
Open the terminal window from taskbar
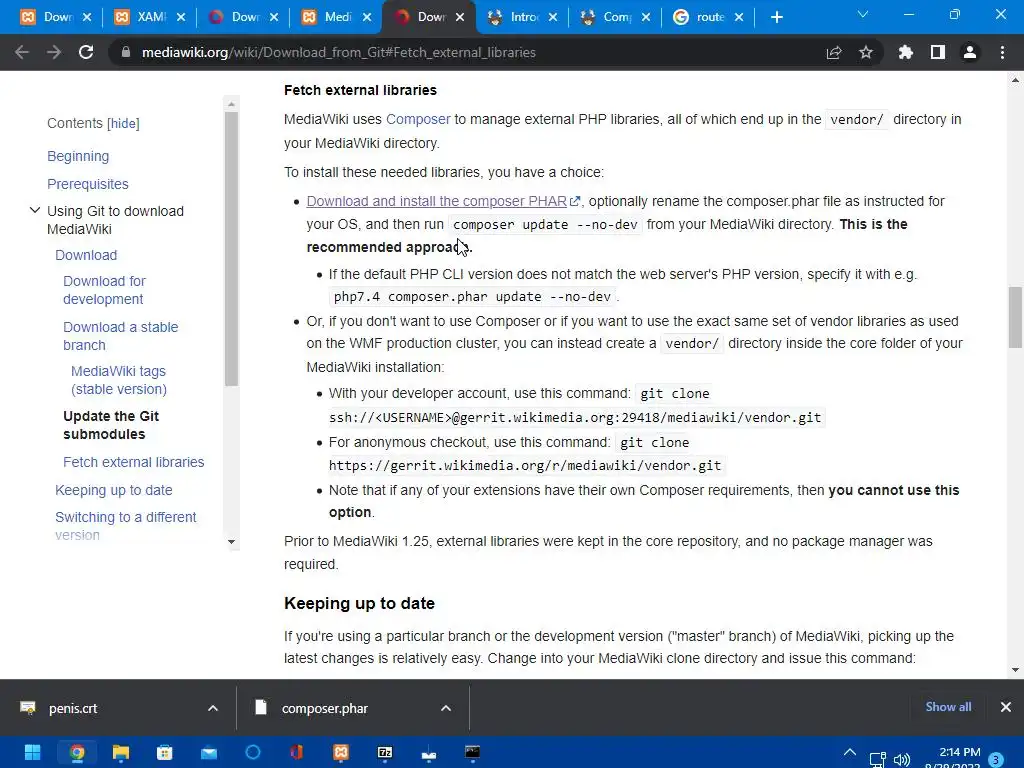click(472, 753)
